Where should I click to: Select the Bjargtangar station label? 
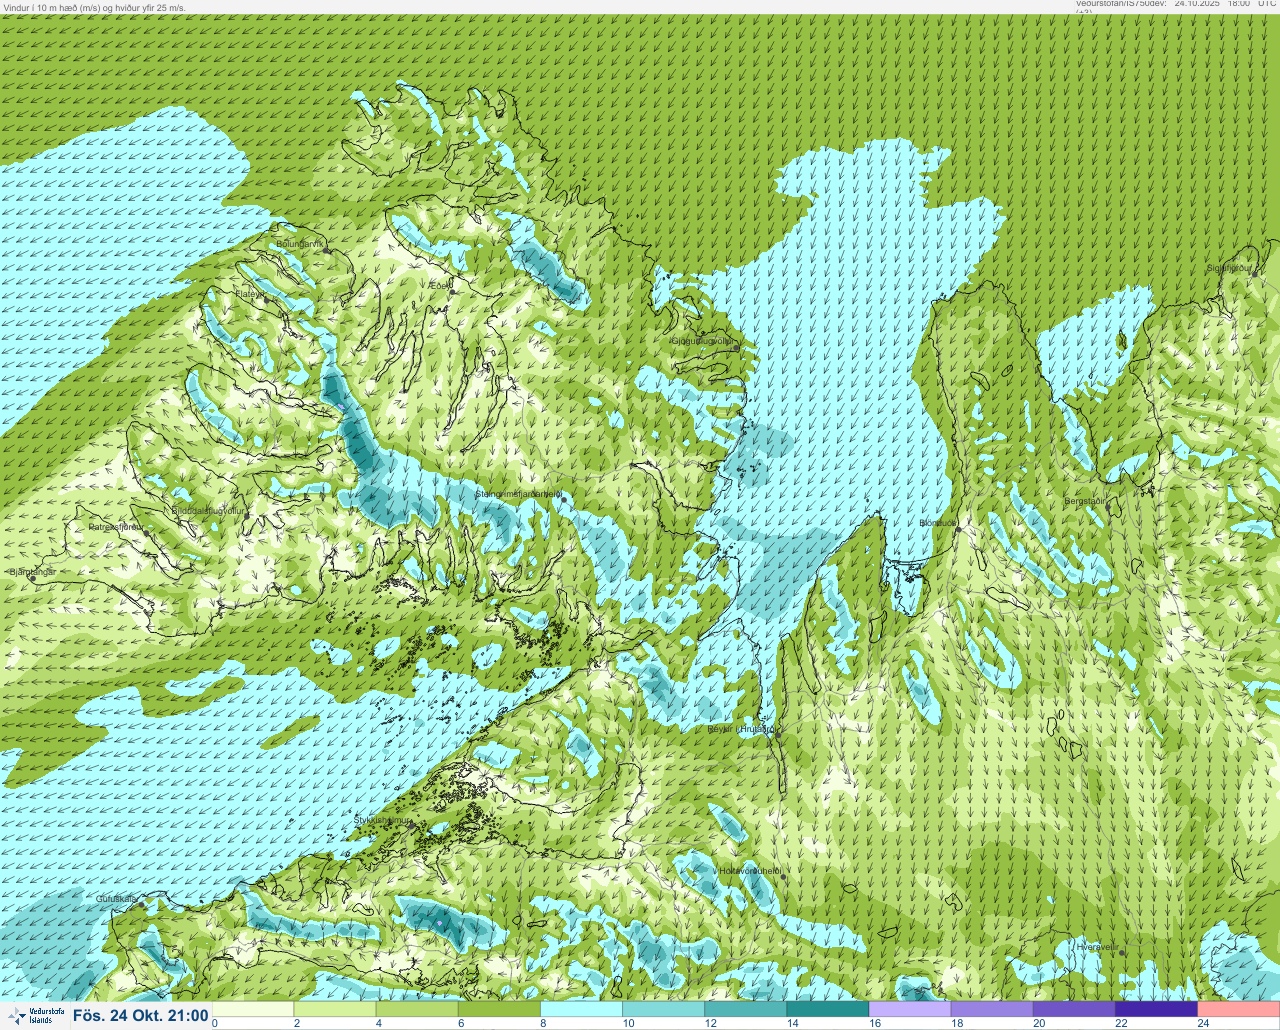[x=32, y=572]
